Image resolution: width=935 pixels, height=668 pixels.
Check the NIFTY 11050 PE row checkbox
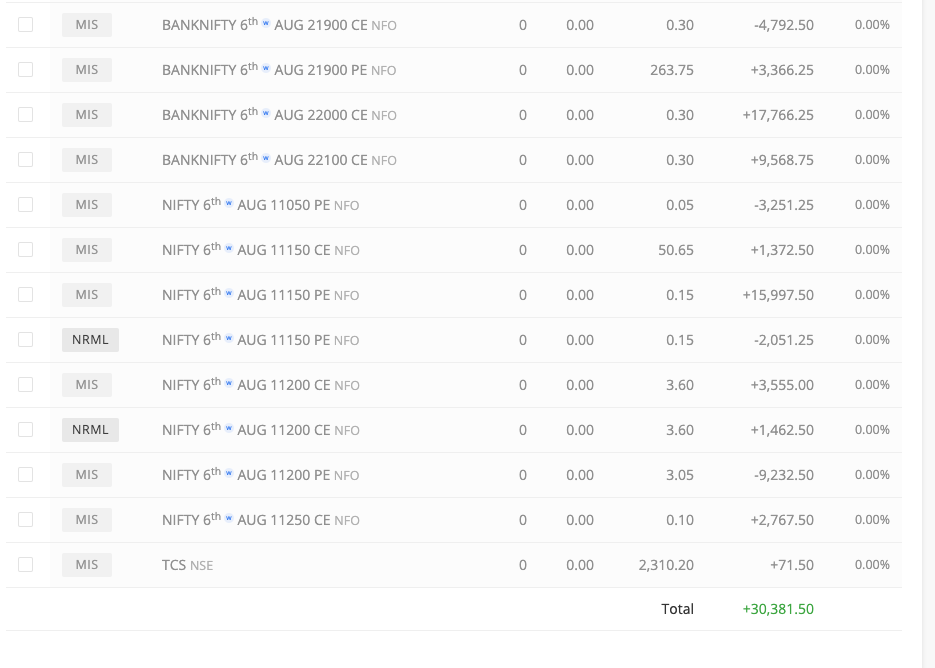pos(26,205)
